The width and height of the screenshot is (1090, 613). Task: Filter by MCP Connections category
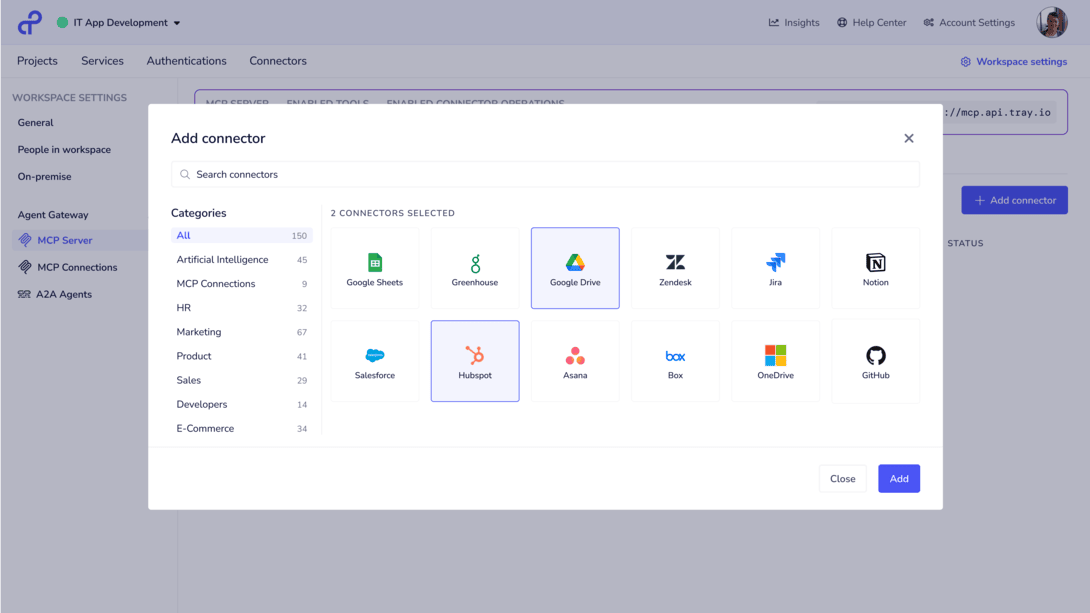point(241,284)
